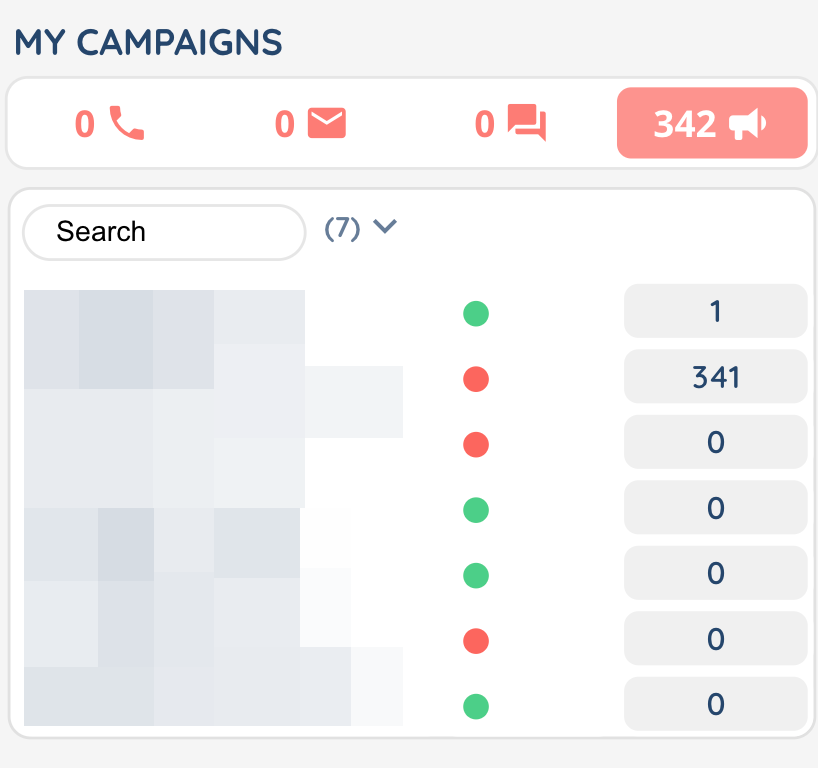This screenshot has width=818, height=768.
Task: Open the count badge showing 341
Action: point(715,377)
